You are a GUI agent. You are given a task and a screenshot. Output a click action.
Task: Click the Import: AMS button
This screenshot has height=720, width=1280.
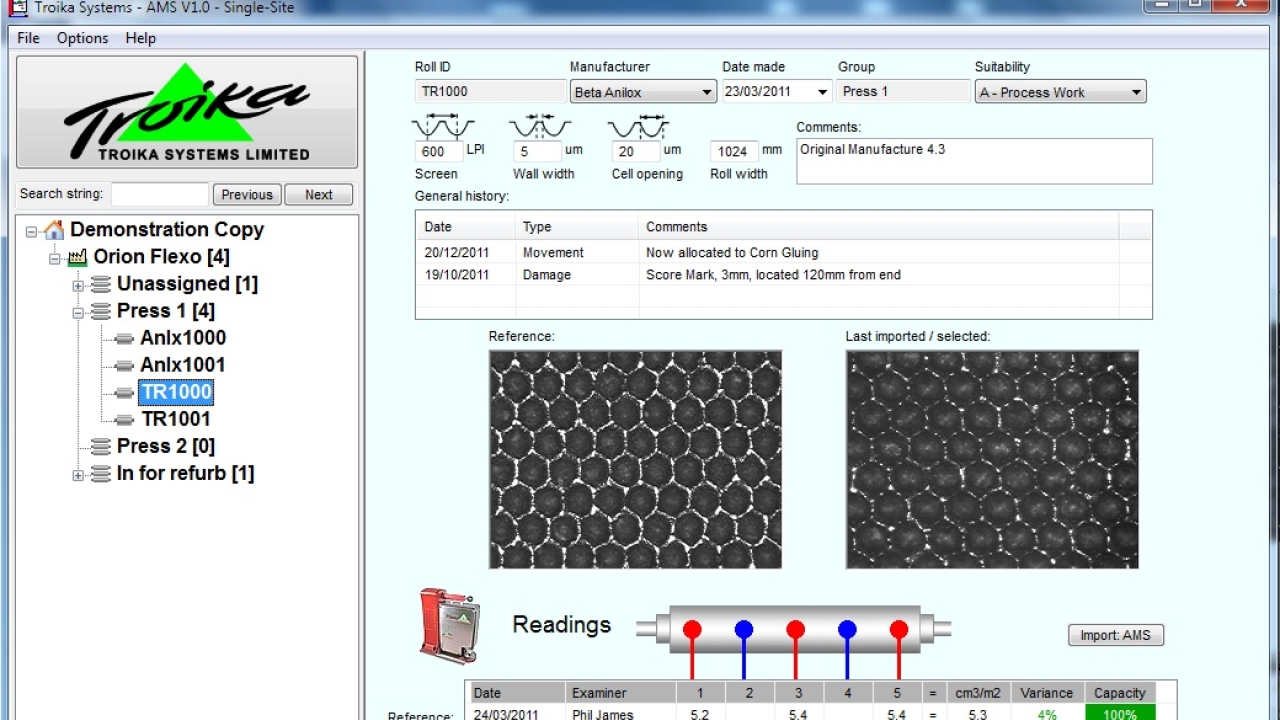1116,635
